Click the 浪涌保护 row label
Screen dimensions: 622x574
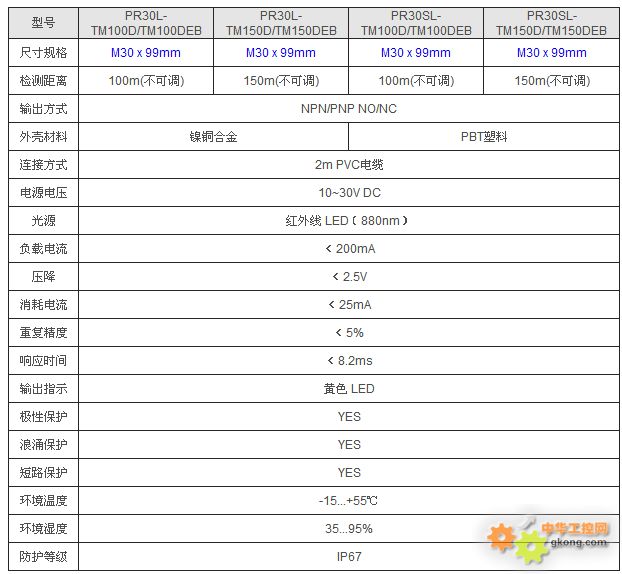43,445
